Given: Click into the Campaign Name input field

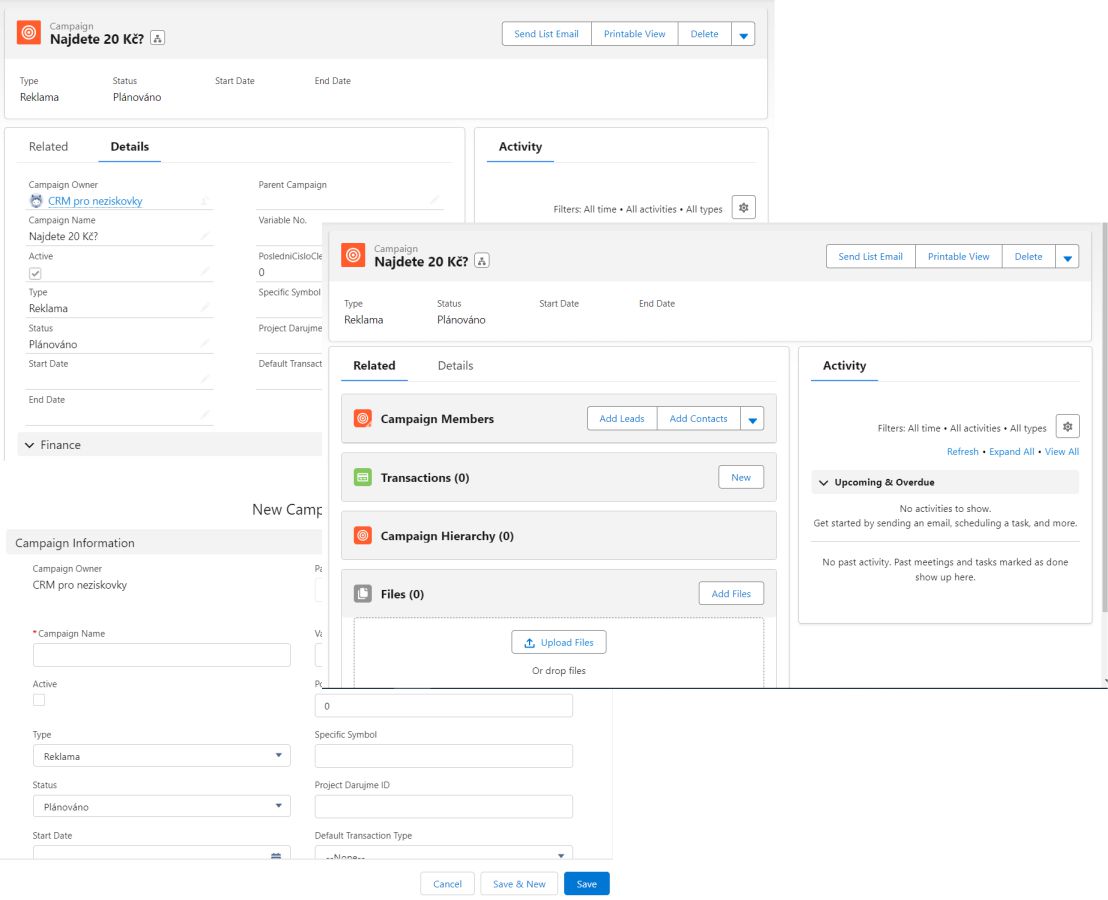Looking at the screenshot, I should pos(161,655).
